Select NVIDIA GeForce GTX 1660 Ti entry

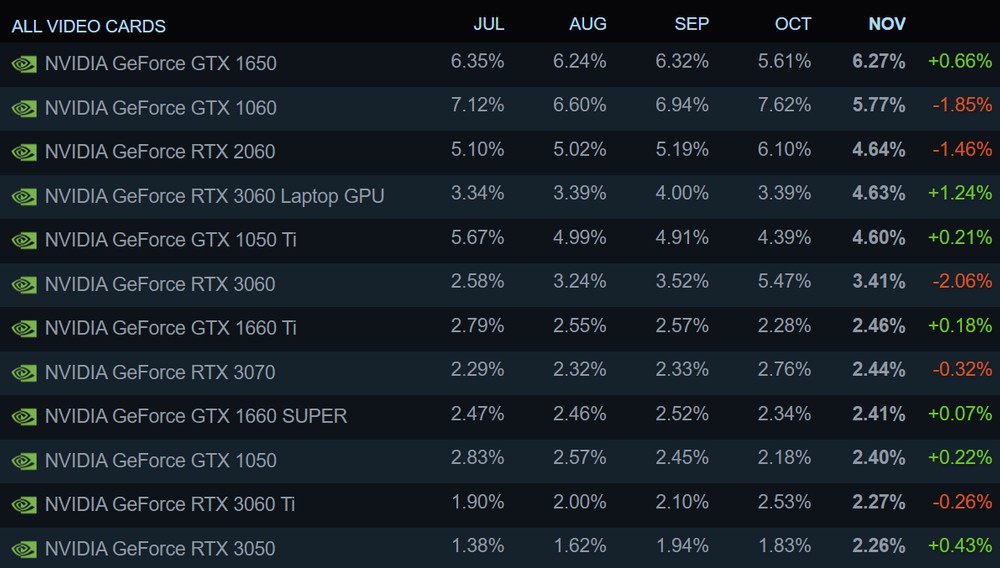point(171,328)
